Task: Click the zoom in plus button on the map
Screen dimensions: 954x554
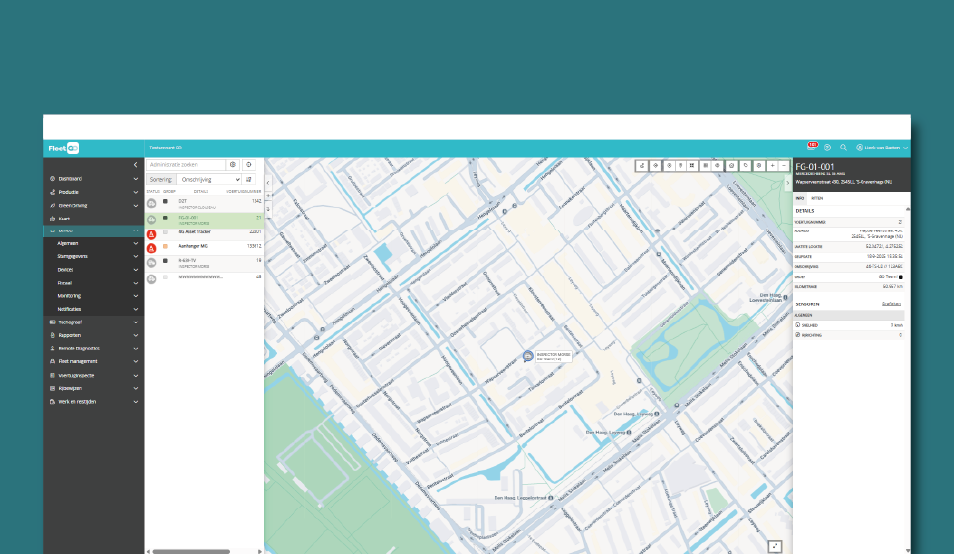Action: pyautogui.click(x=772, y=165)
